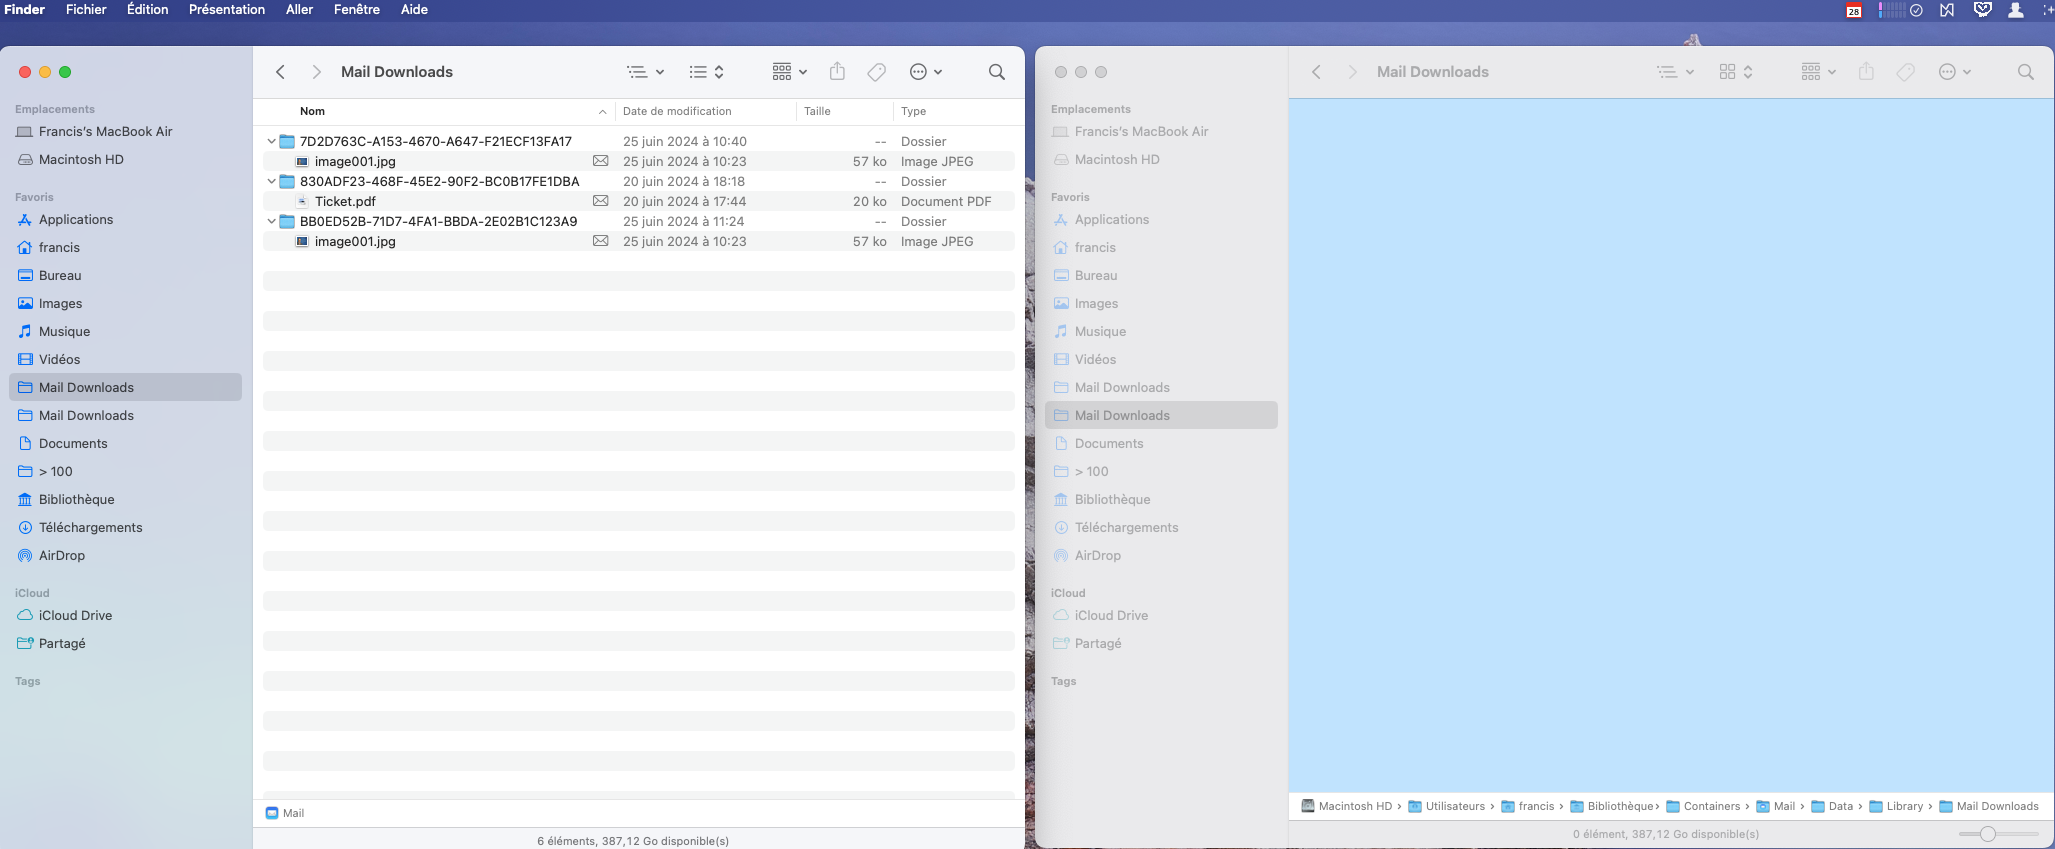Open the group-by dropdown in left toolbar

point(789,72)
